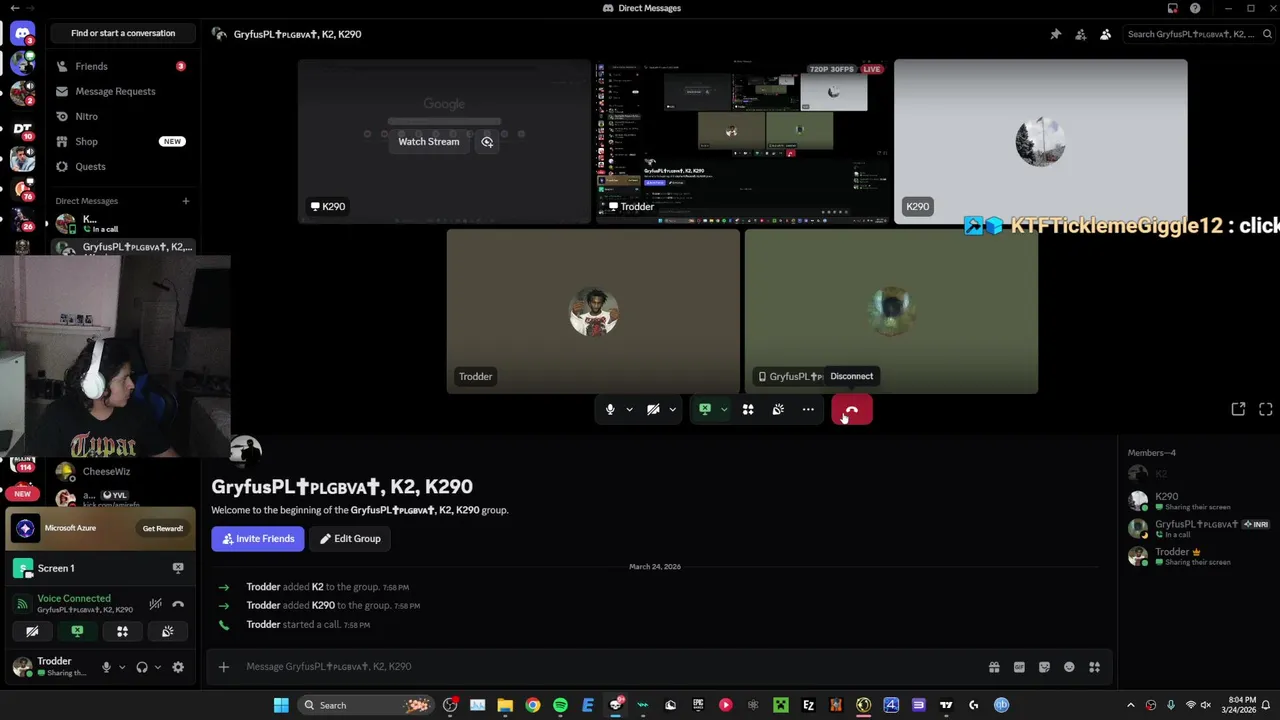Open Trodder's live stream thumbnail
This screenshot has width=1280, height=720.
click(x=742, y=141)
